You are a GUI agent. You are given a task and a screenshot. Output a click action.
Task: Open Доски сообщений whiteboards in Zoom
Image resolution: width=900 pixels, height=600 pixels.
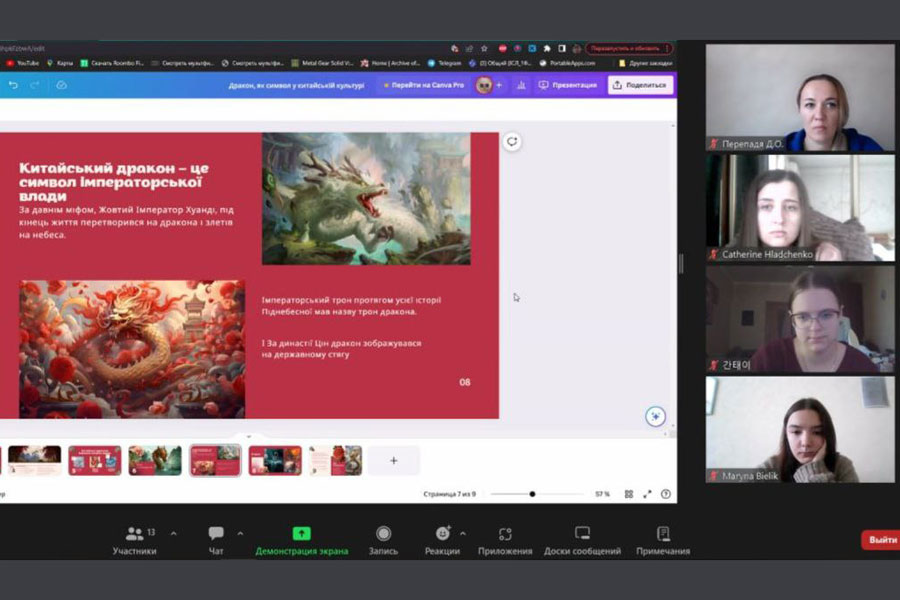(x=582, y=534)
